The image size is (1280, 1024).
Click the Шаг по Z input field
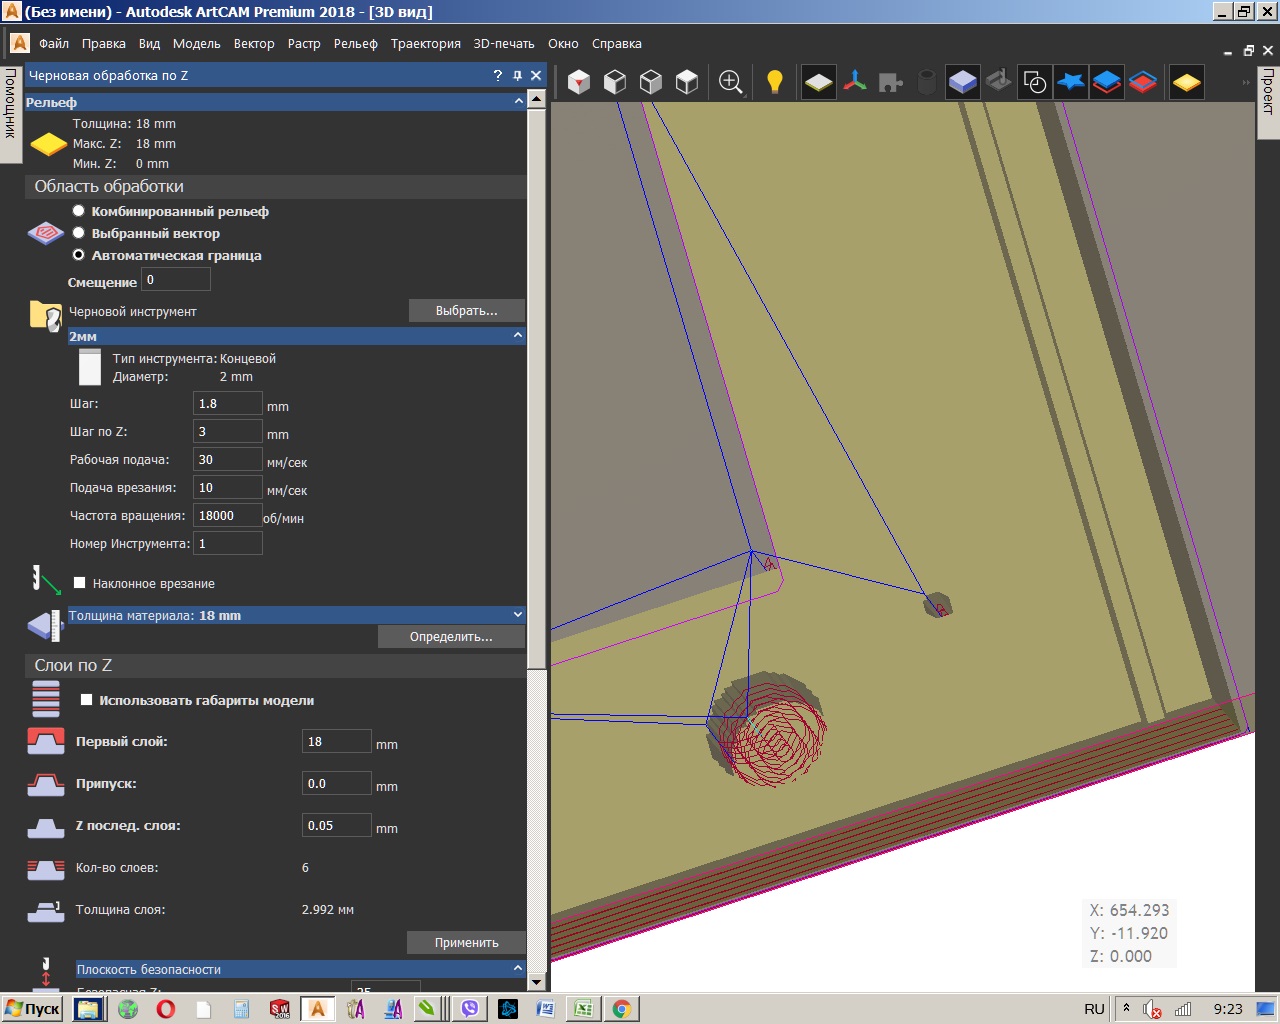click(228, 432)
